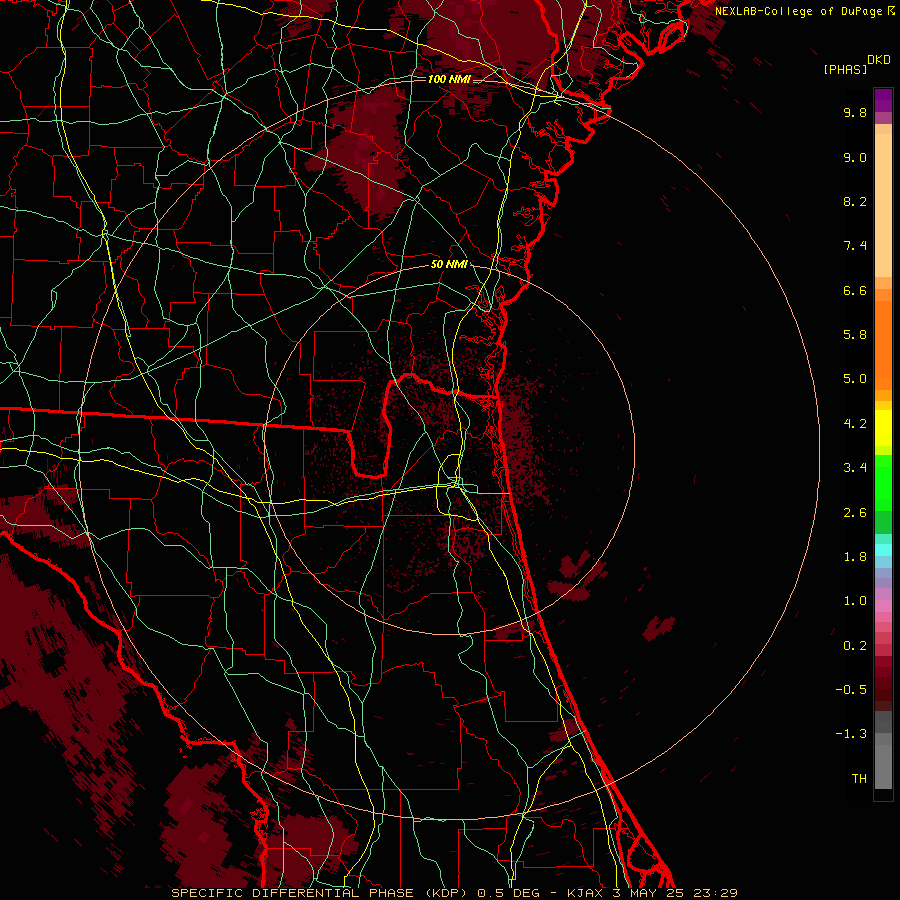Viewport: 900px width, 900px height.
Task: Click the [PHAS] units label
Action: (x=845, y=70)
